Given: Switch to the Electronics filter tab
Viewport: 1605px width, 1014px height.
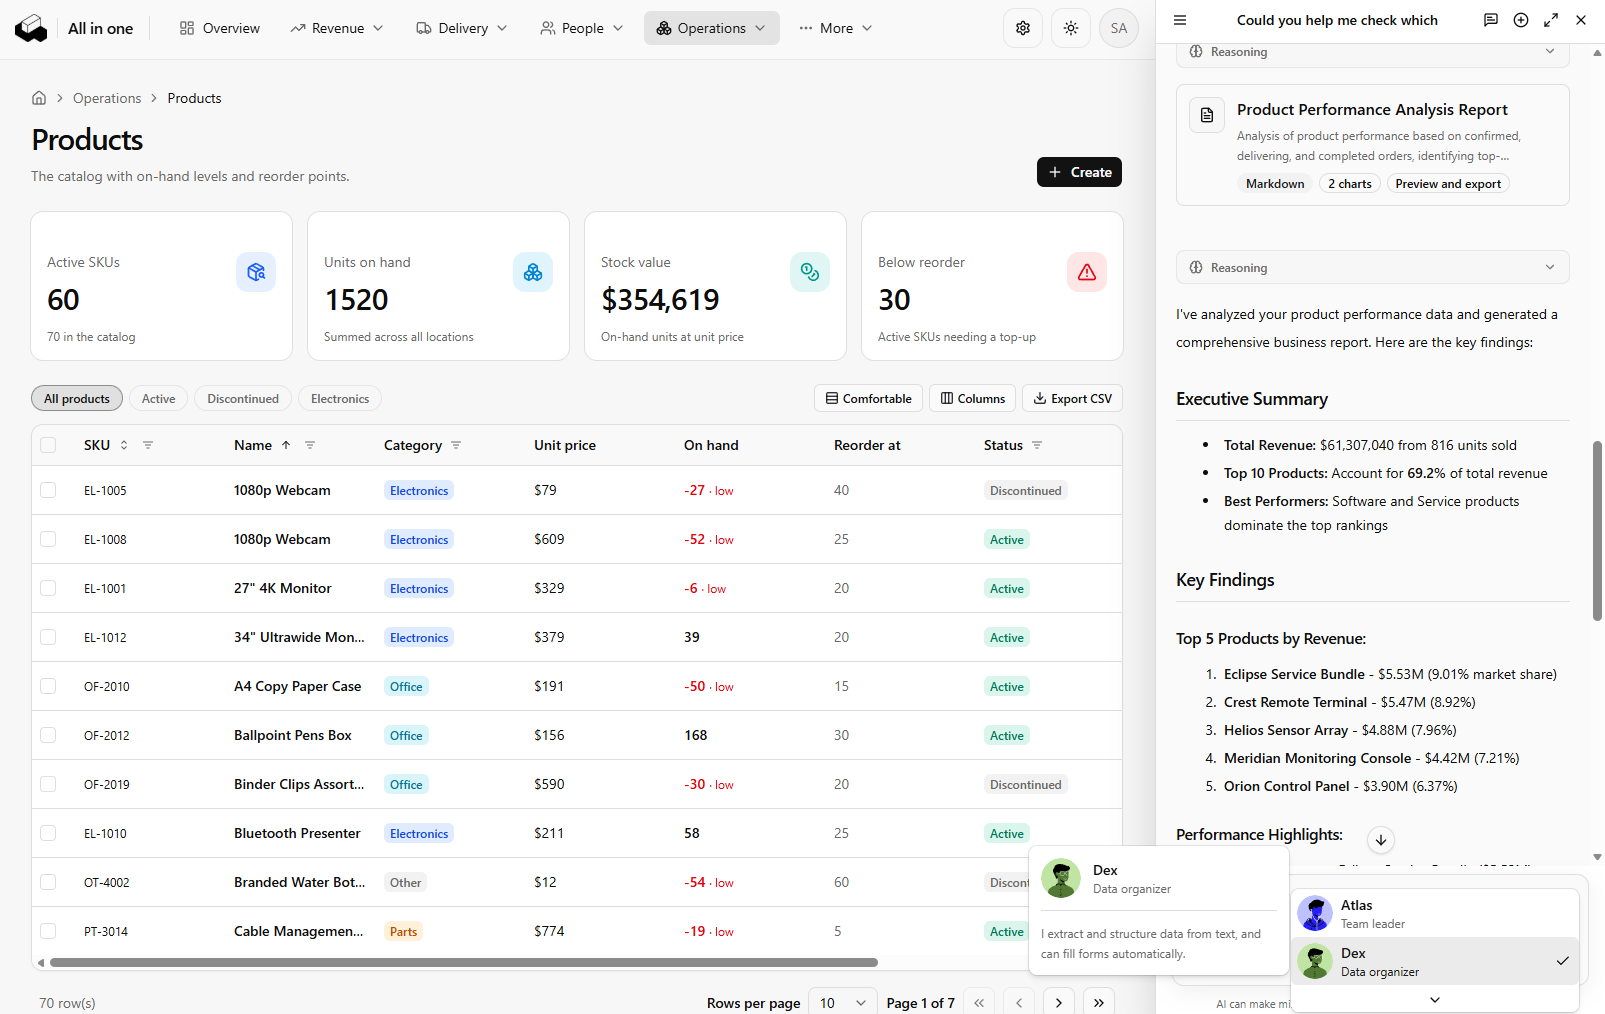Looking at the screenshot, I should pos(340,398).
